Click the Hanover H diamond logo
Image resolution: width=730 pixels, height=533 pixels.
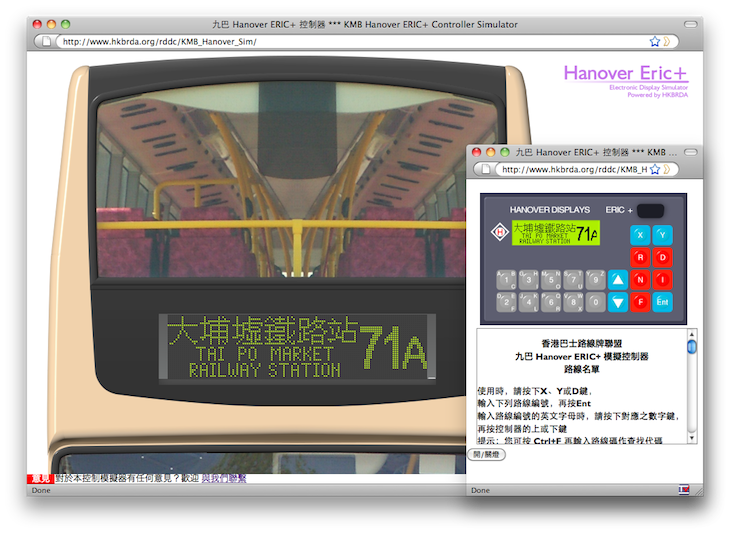(x=500, y=232)
